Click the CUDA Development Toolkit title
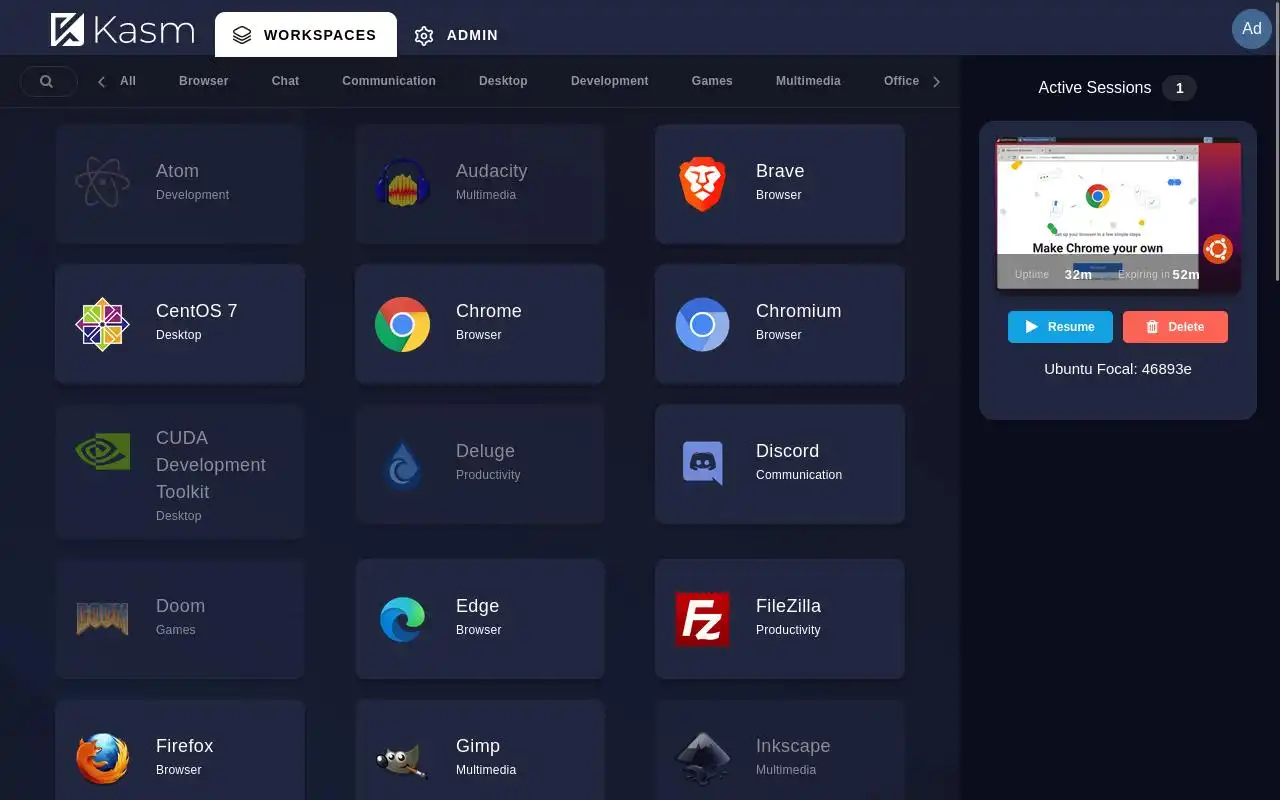The width and height of the screenshot is (1280, 800). point(211,465)
